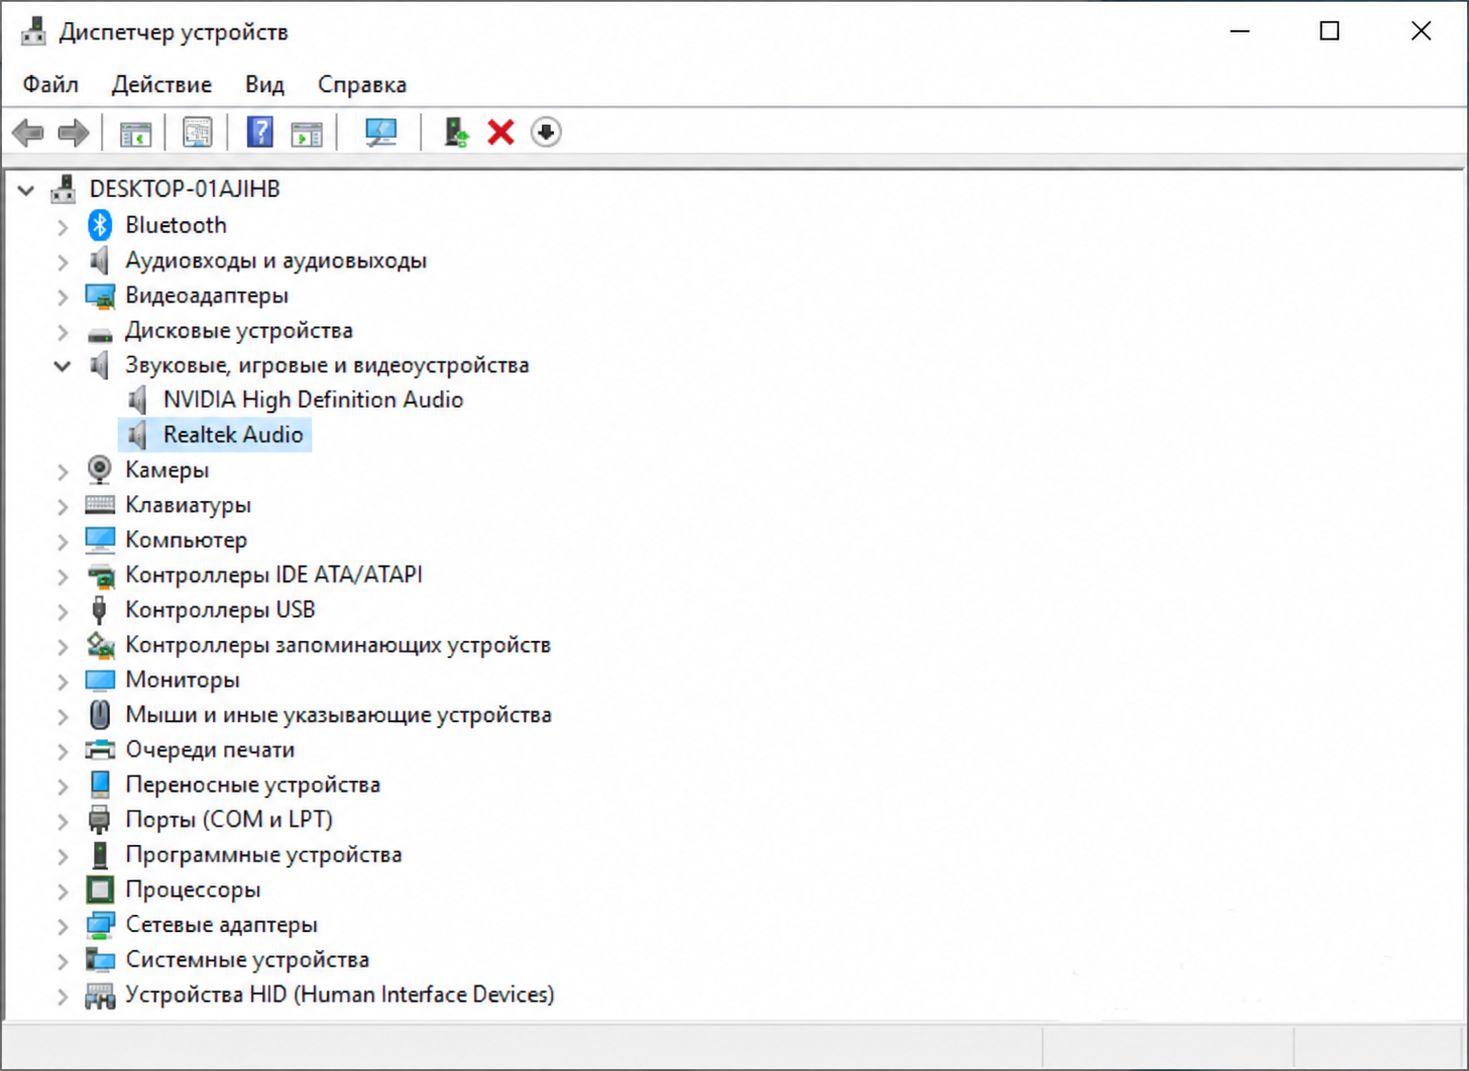Expand the Камеры category

63,471
